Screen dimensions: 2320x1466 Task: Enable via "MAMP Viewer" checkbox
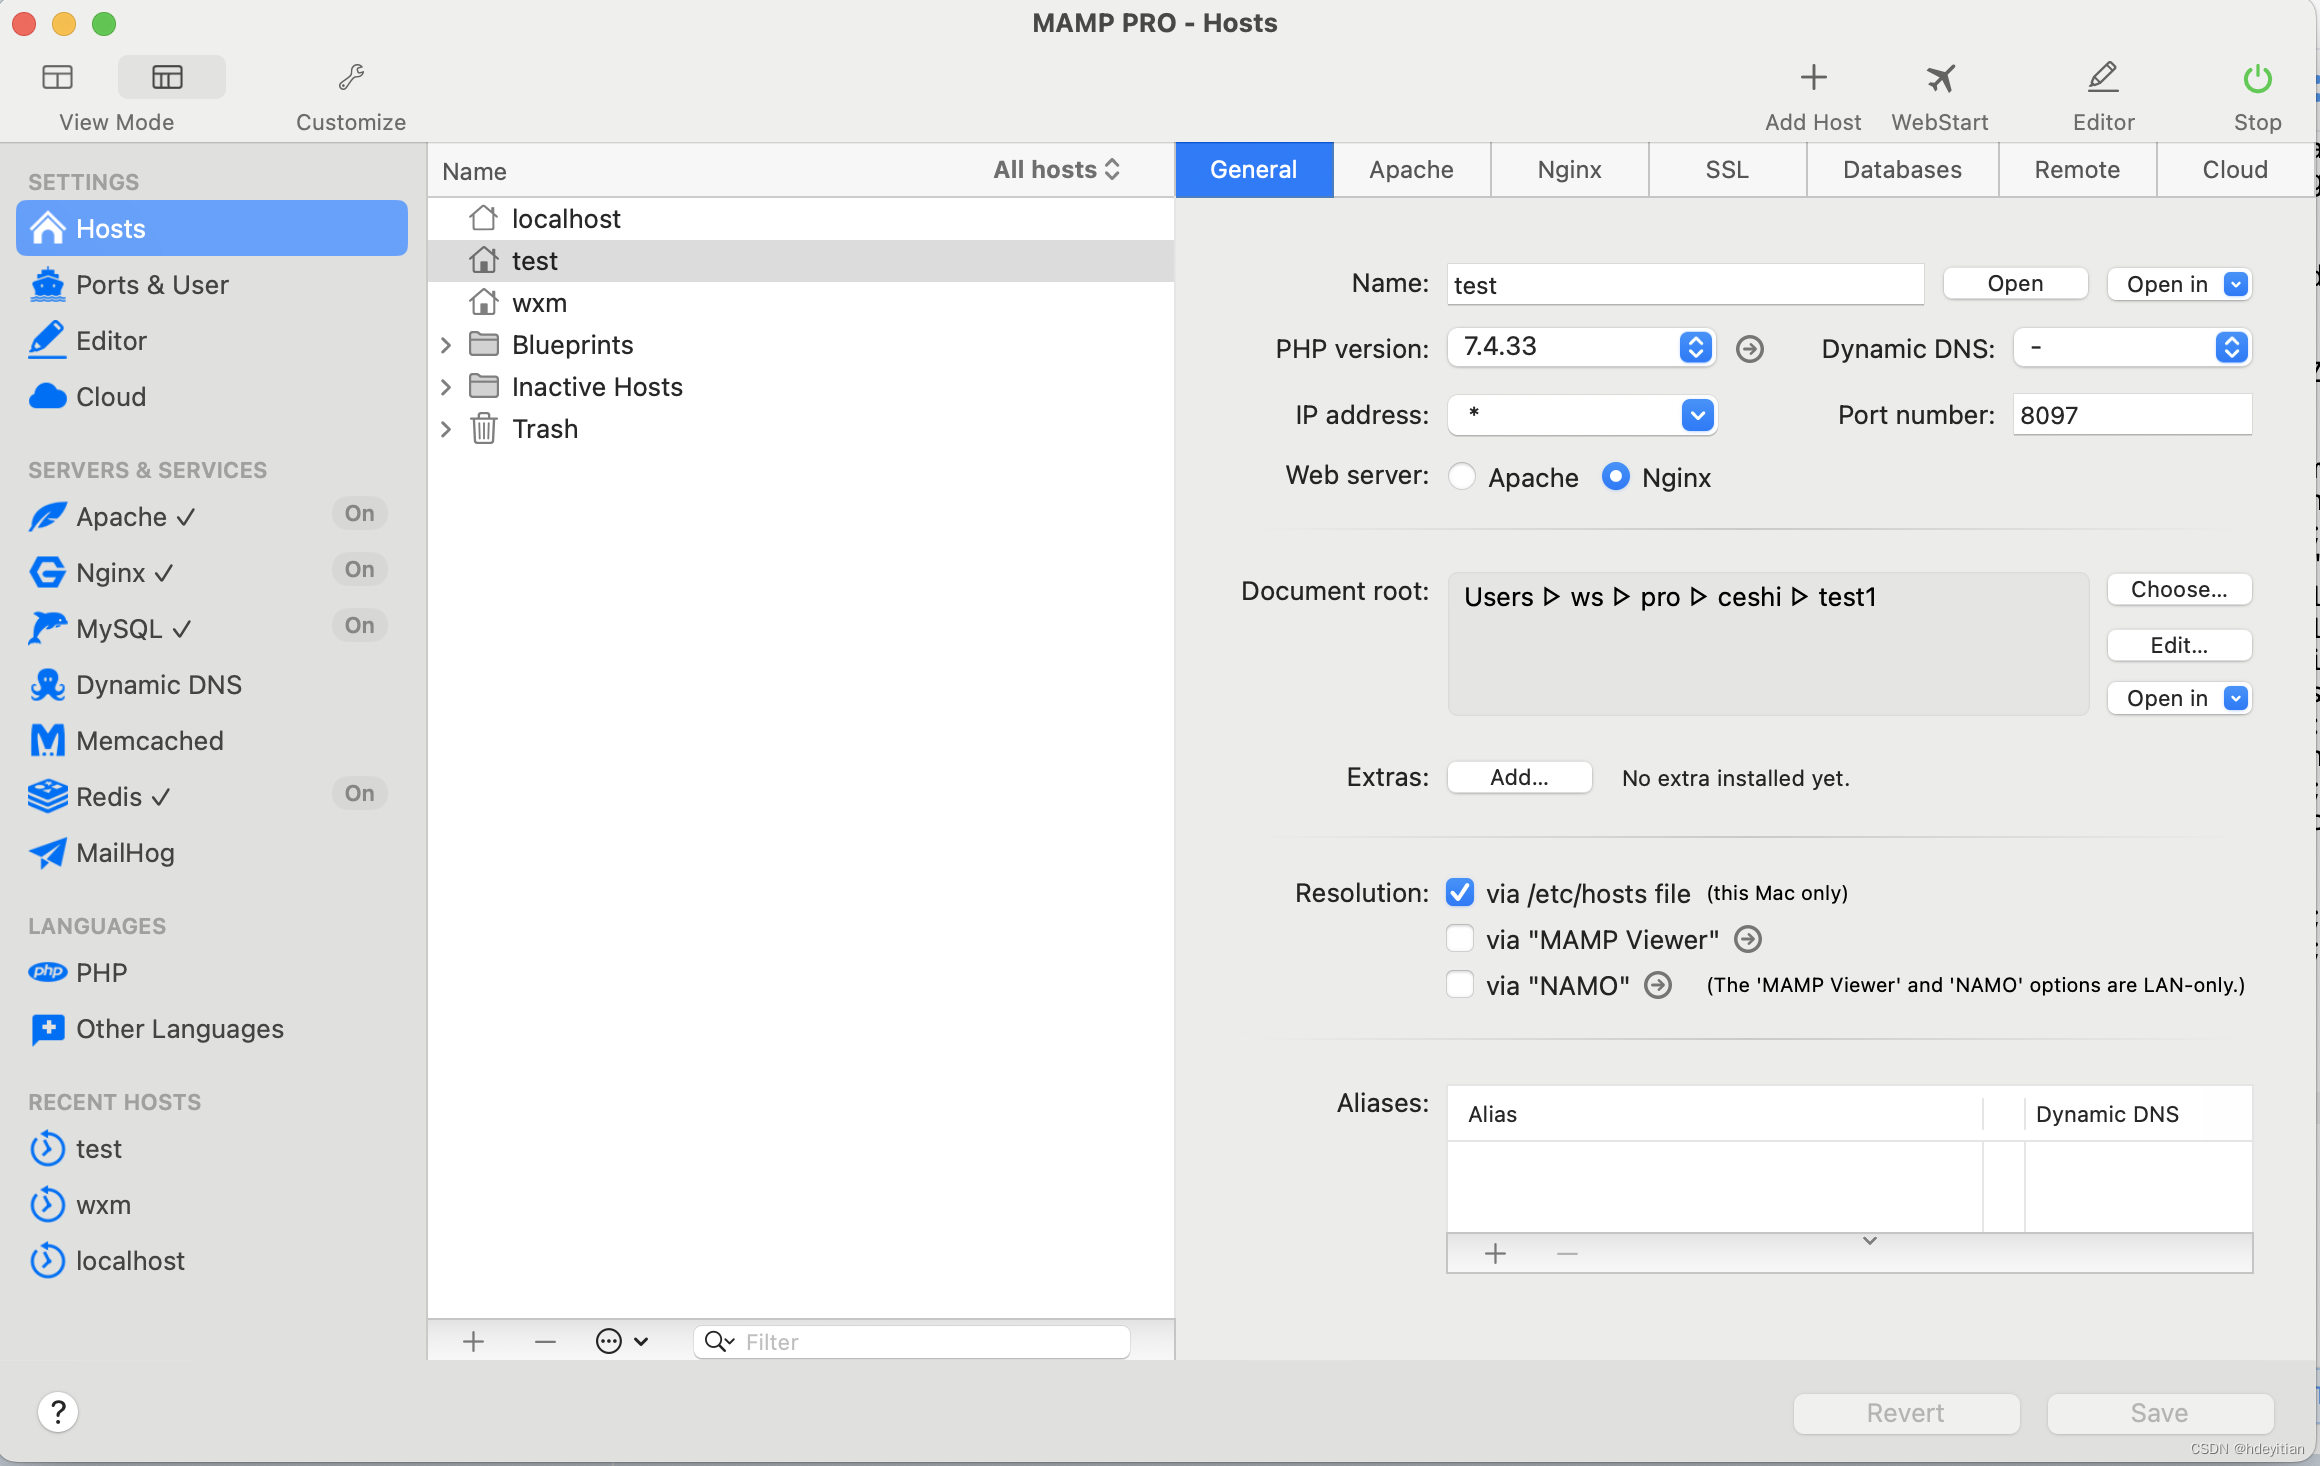[1460, 939]
